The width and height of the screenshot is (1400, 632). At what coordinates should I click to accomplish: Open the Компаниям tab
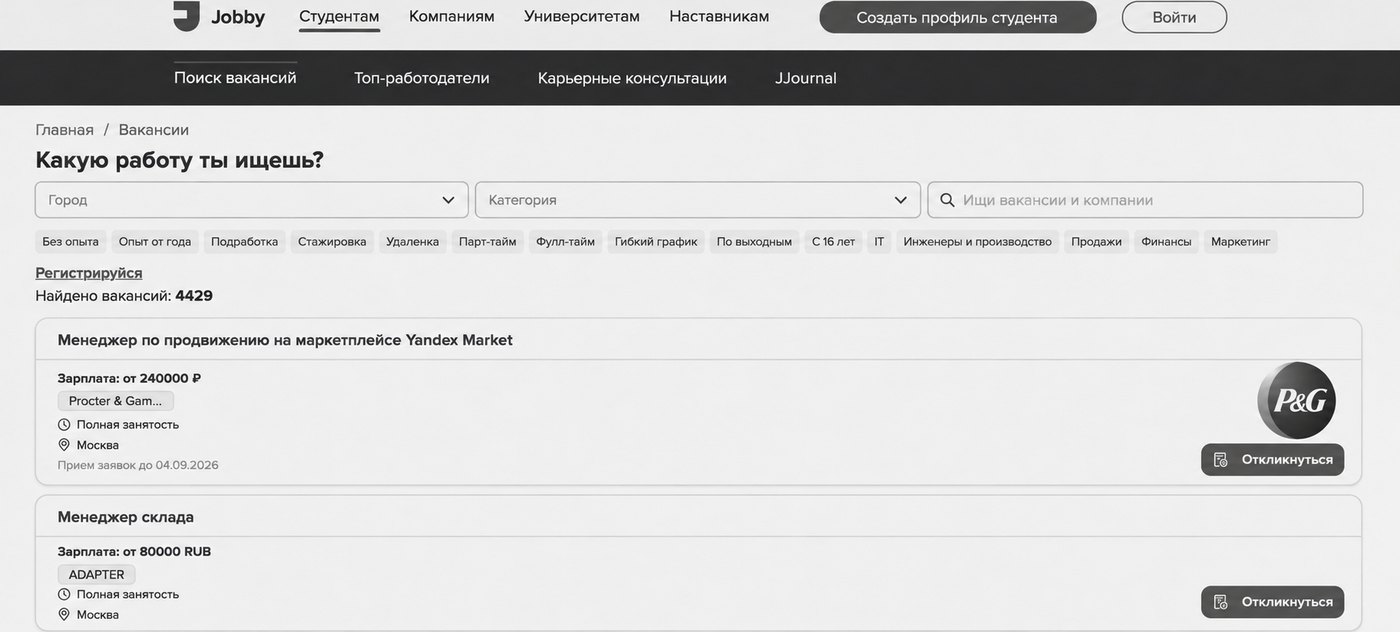(452, 16)
